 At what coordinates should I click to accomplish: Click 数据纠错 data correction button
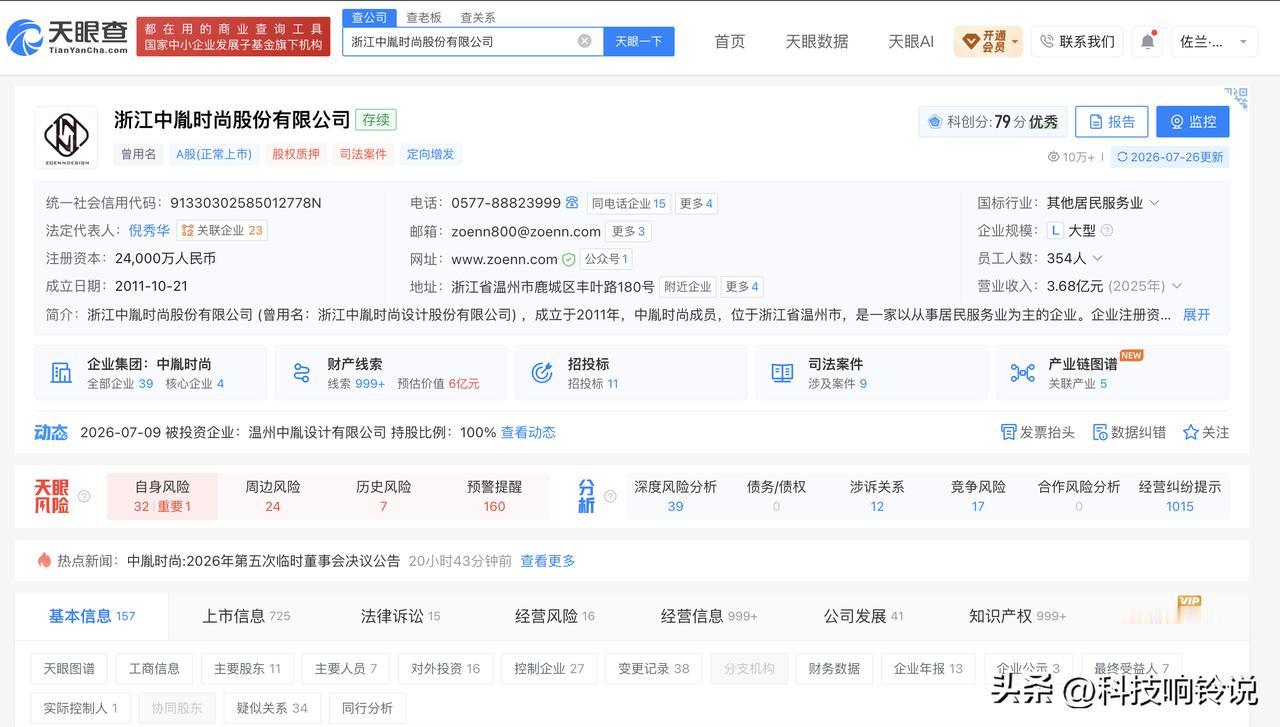(x=1129, y=432)
